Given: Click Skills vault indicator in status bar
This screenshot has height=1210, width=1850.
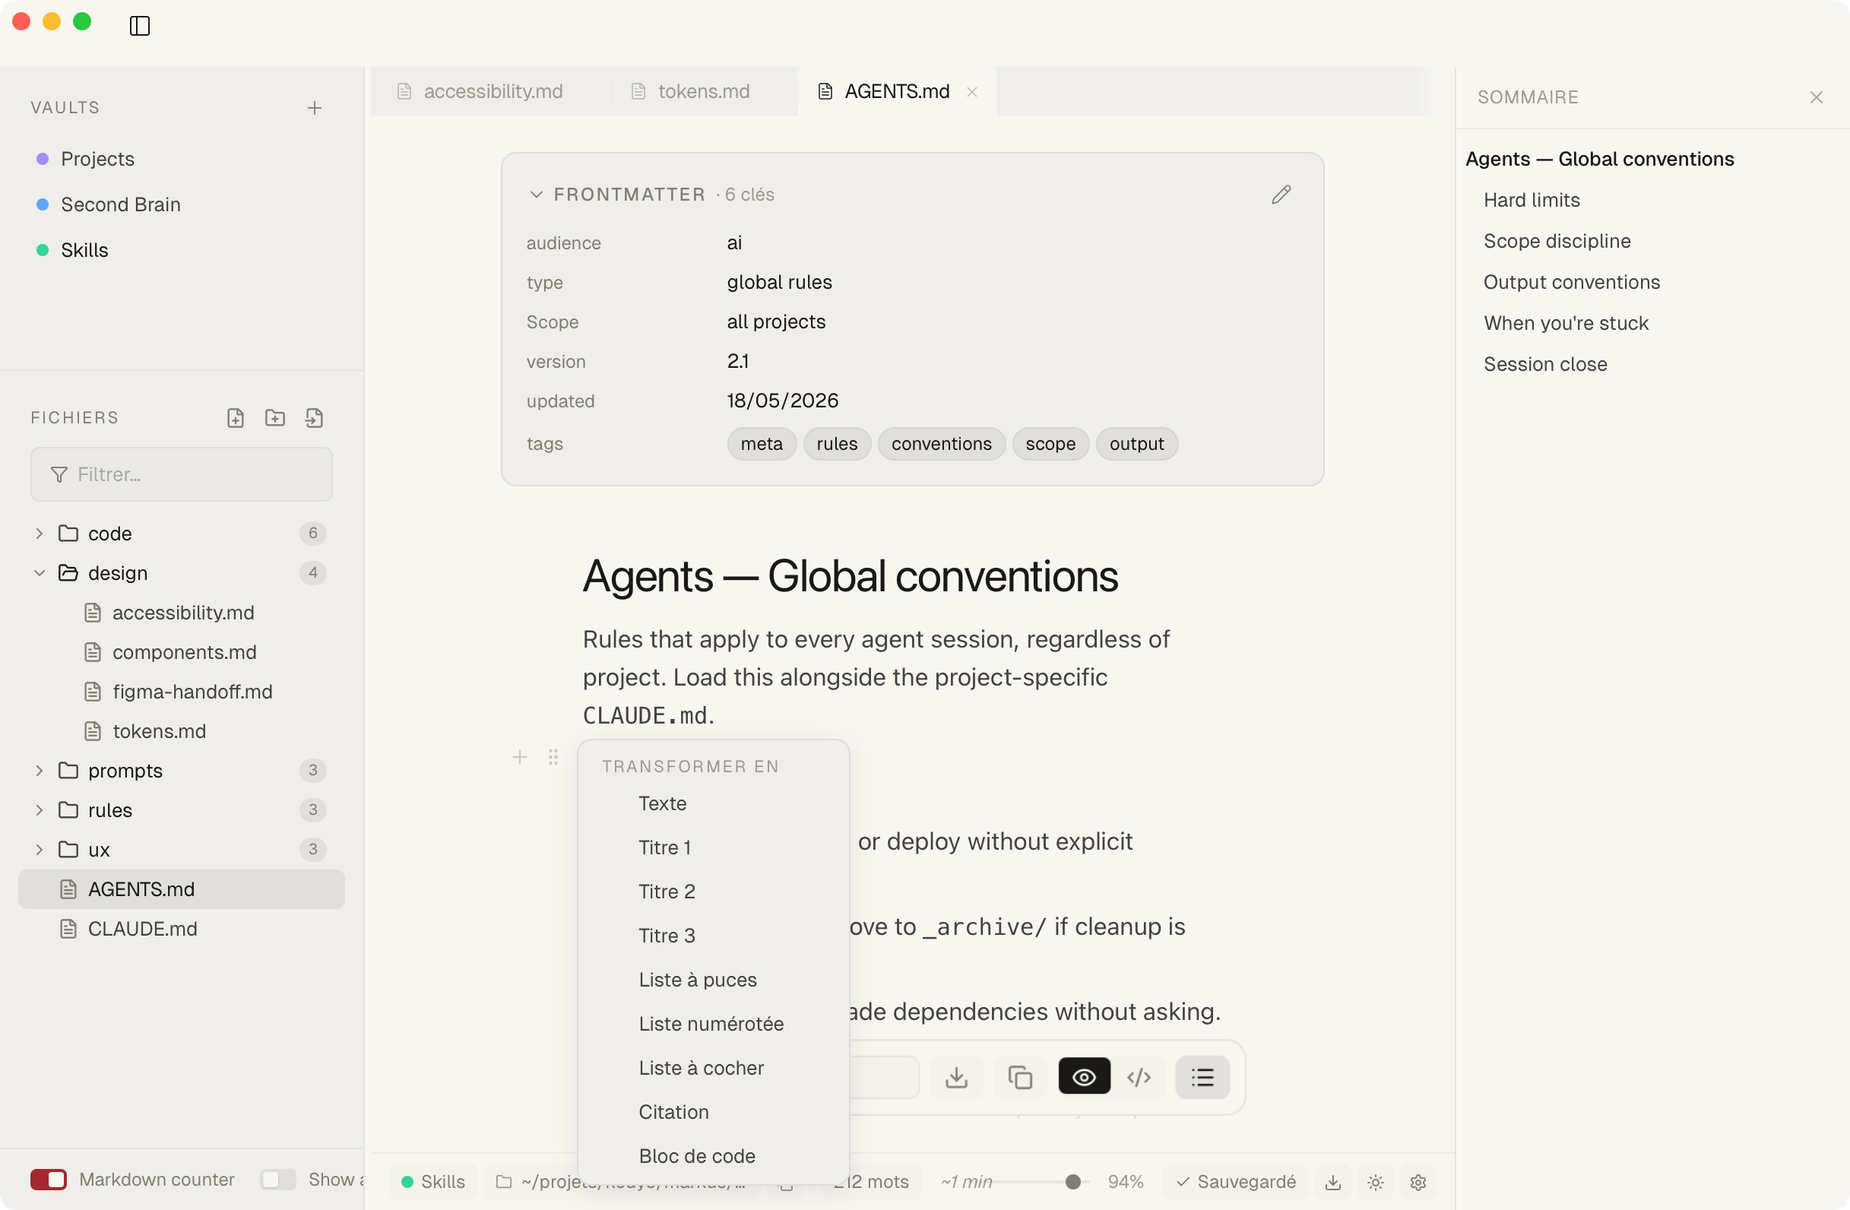Looking at the screenshot, I should pos(433,1182).
